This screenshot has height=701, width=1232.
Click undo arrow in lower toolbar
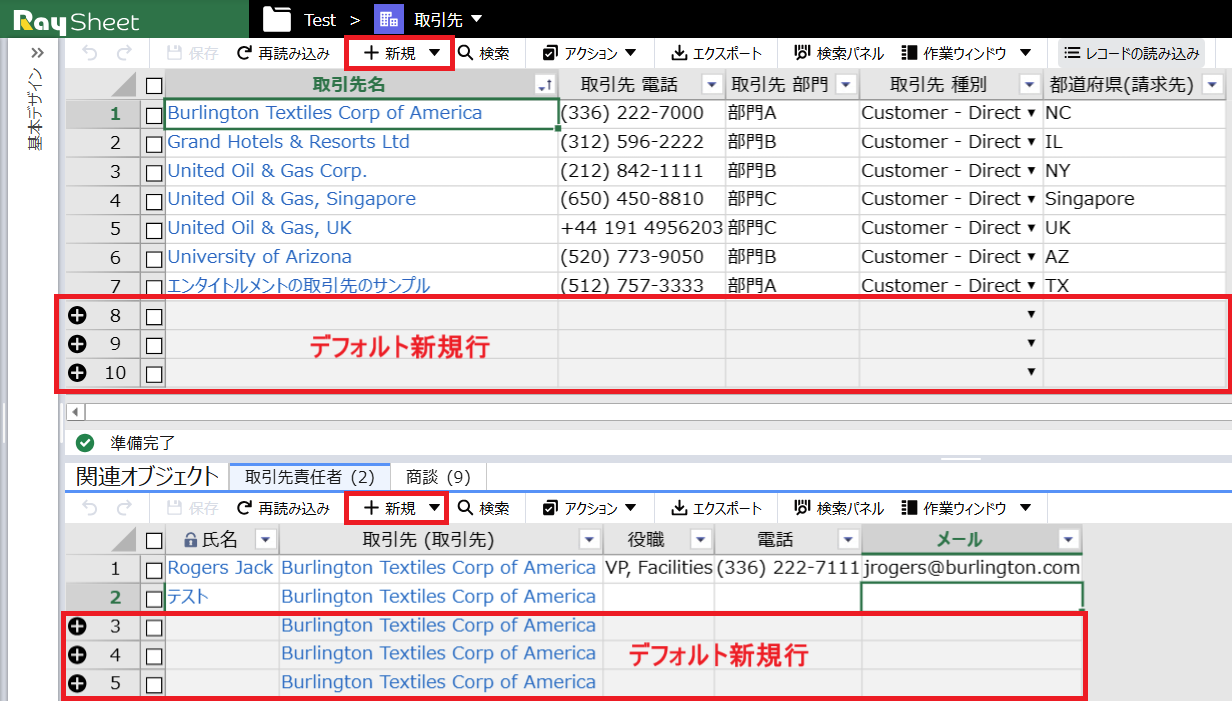90,508
